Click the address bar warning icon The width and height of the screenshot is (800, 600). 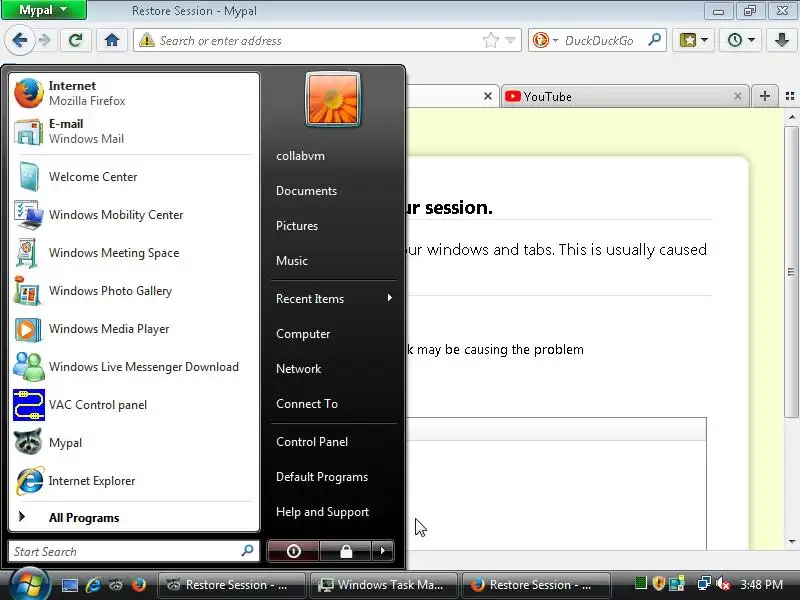point(146,40)
